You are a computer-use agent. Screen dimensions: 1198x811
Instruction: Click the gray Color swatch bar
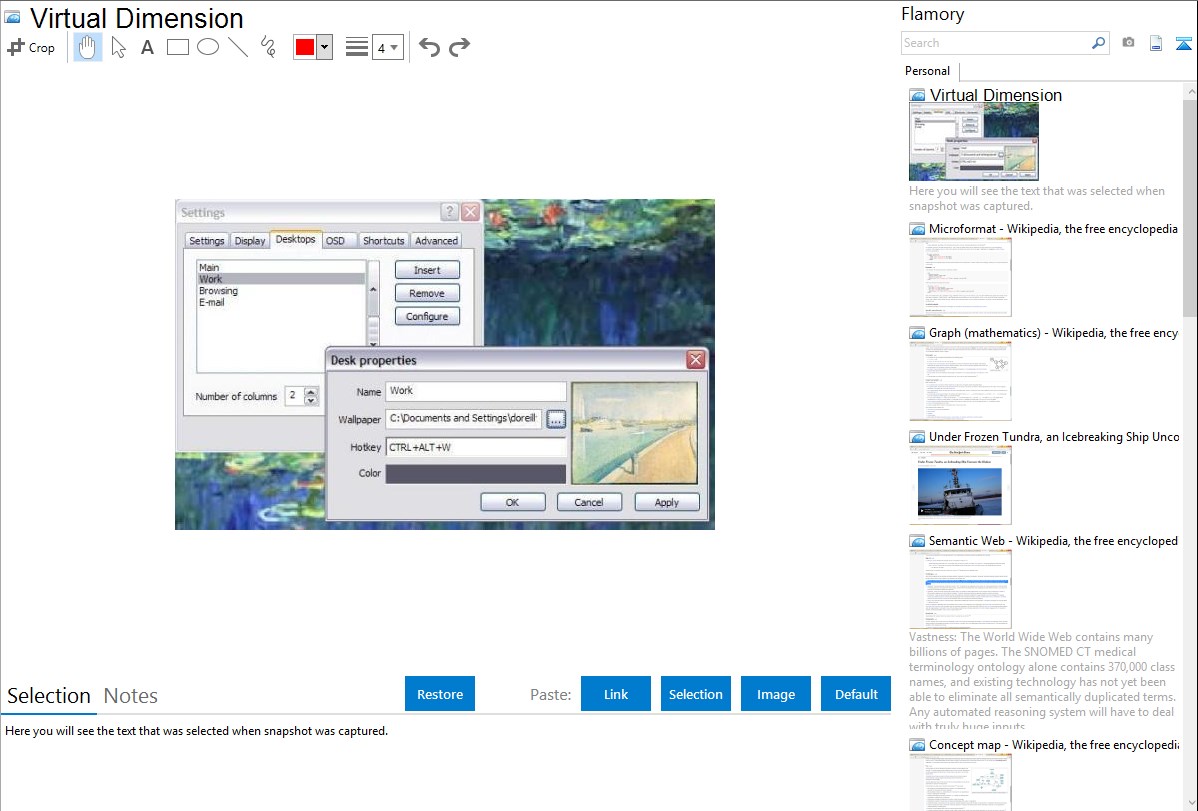[x=475, y=473]
